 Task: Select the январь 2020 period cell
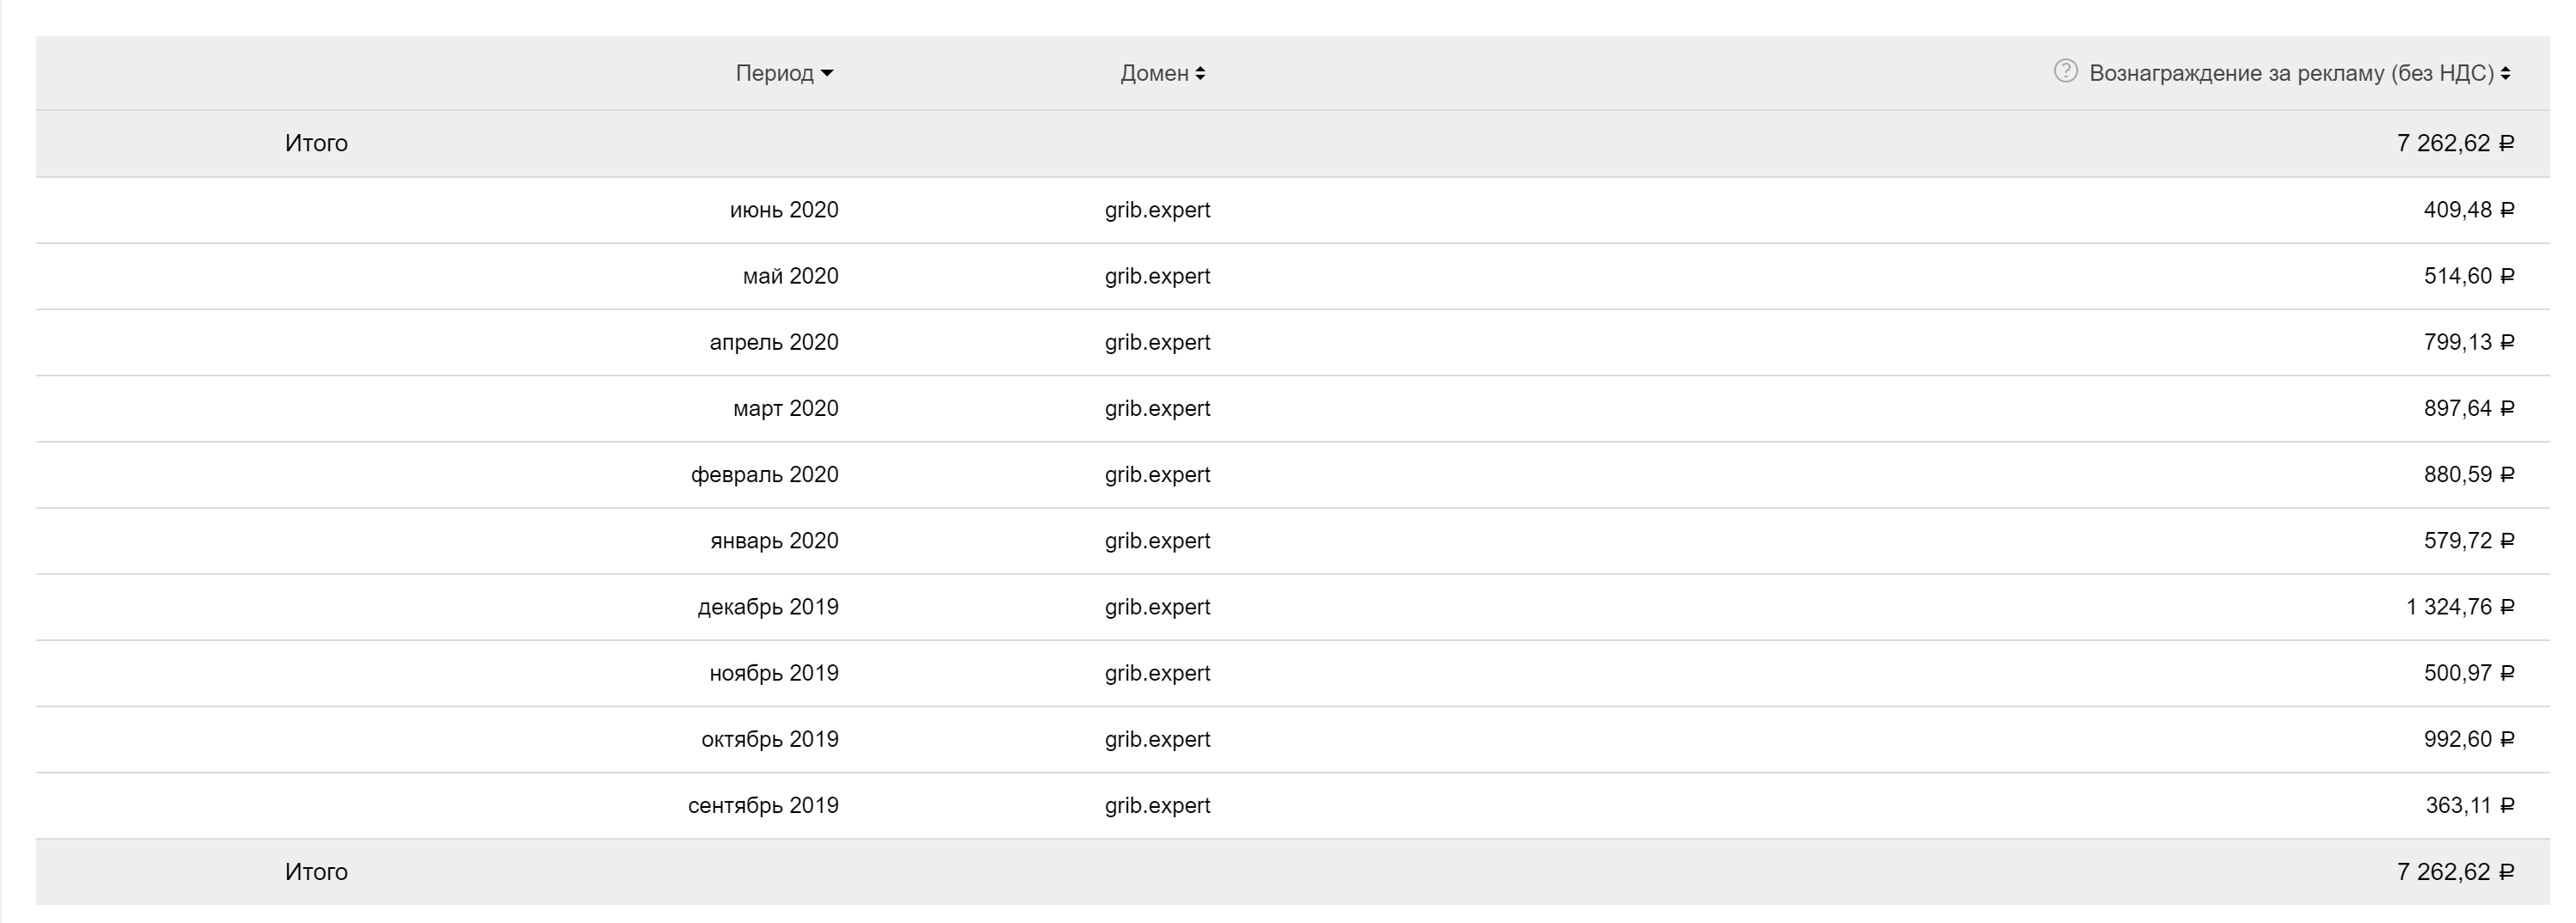[x=774, y=541]
